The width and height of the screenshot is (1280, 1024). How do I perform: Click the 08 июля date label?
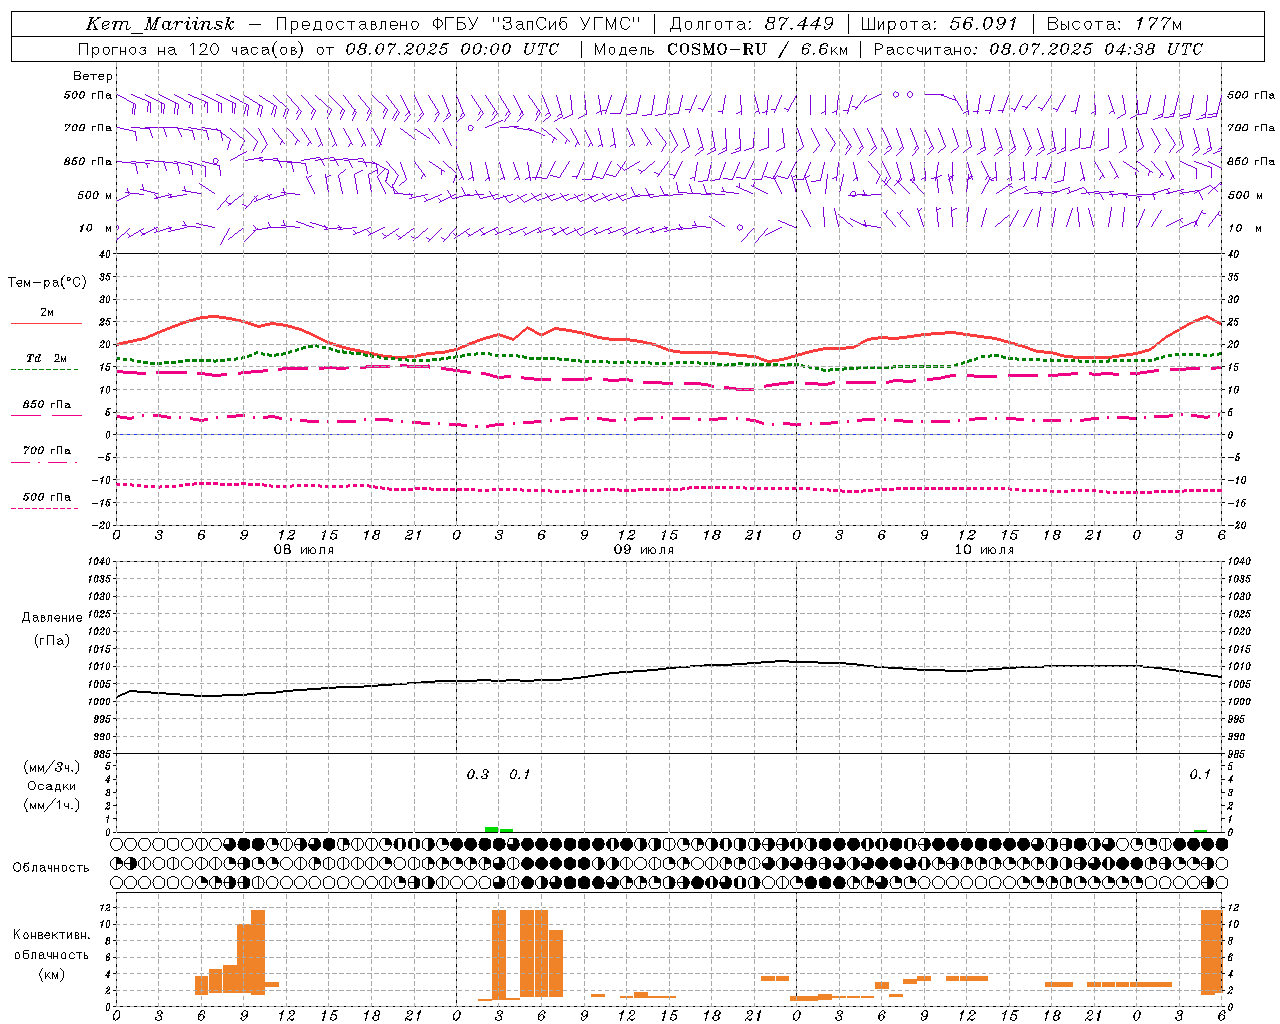(x=304, y=550)
